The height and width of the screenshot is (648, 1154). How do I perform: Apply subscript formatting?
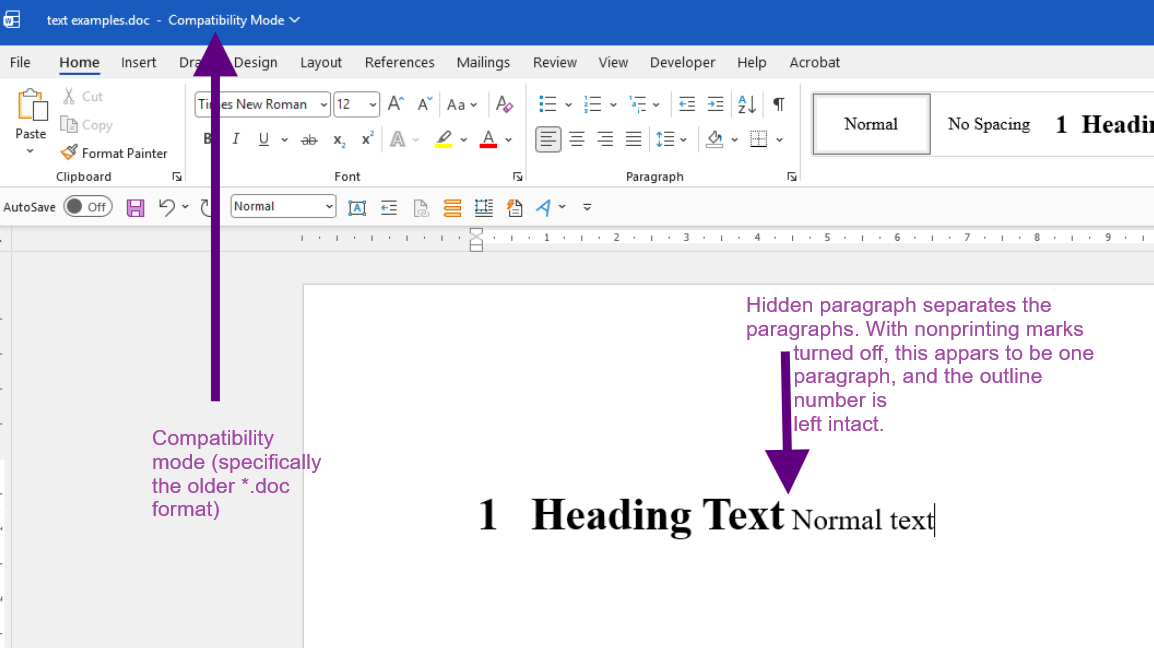[x=339, y=140]
